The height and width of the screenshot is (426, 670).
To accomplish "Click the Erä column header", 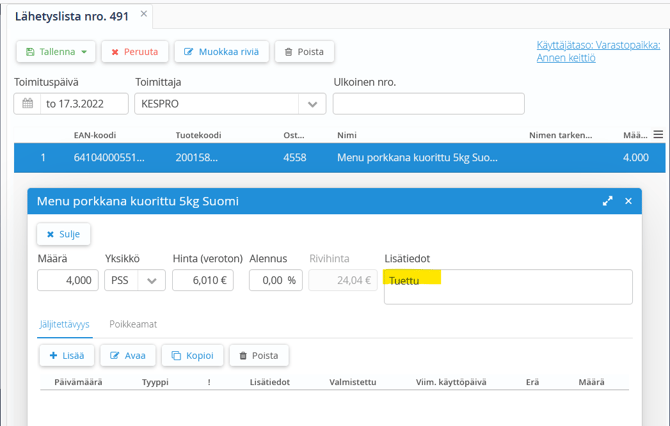I will pos(532,382).
